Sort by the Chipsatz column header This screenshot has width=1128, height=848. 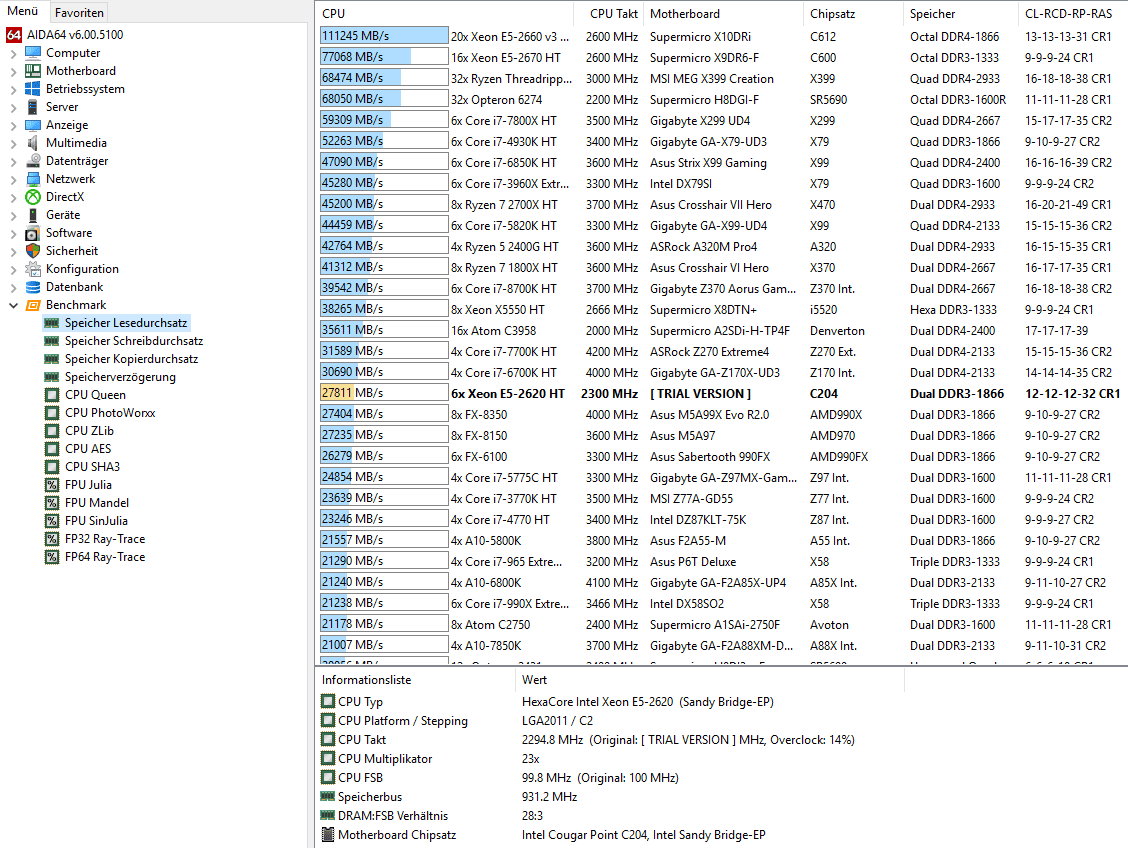(853, 14)
